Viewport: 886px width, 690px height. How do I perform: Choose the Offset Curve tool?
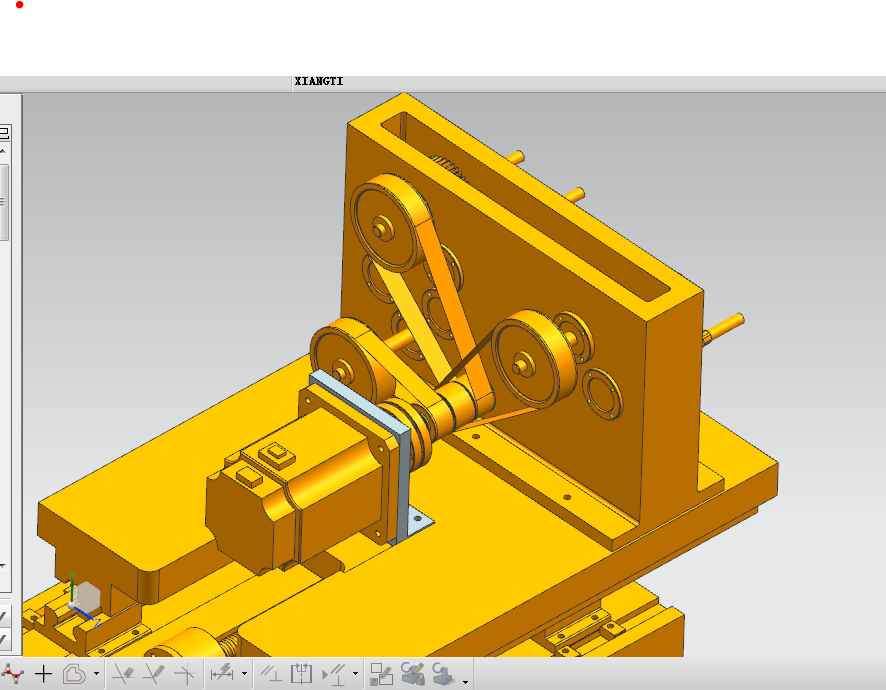[x=75, y=674]
